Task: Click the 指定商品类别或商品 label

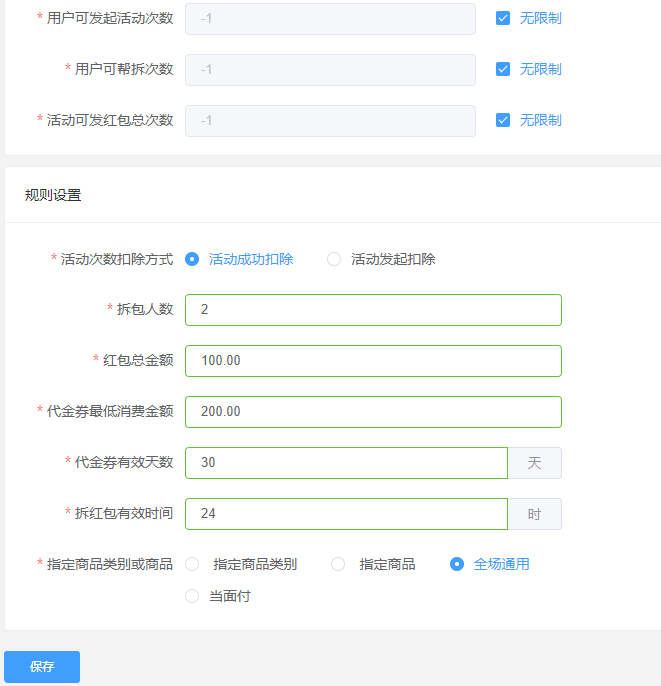Action: point(110,564)
